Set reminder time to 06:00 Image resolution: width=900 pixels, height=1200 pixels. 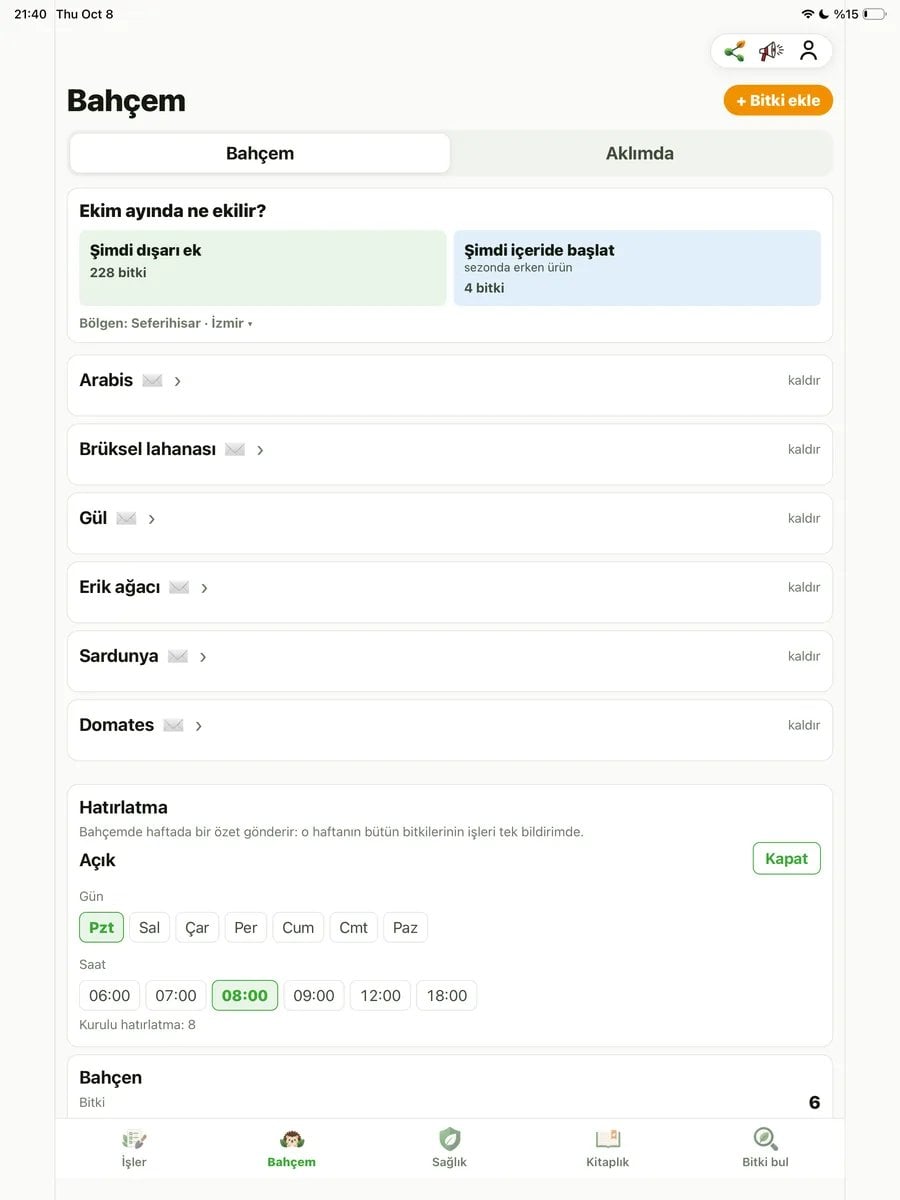(110, 995)
